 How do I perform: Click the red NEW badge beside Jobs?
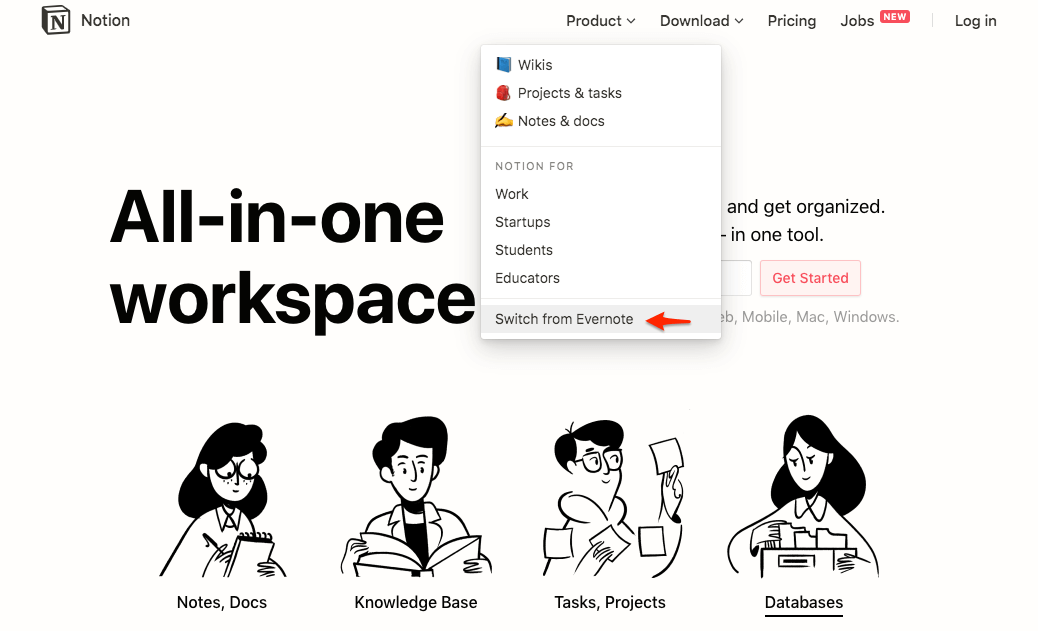pos(895,17)
